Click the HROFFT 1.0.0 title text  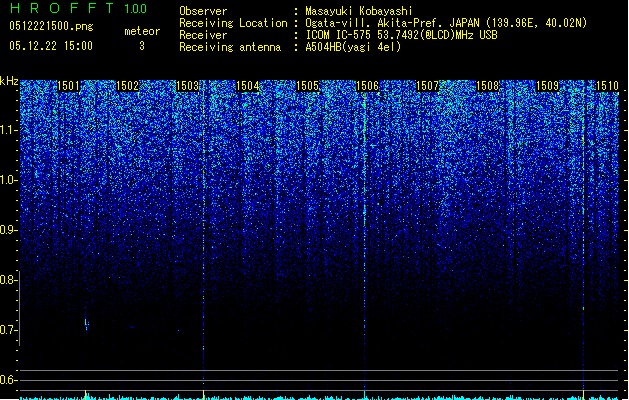coord(79,8)
